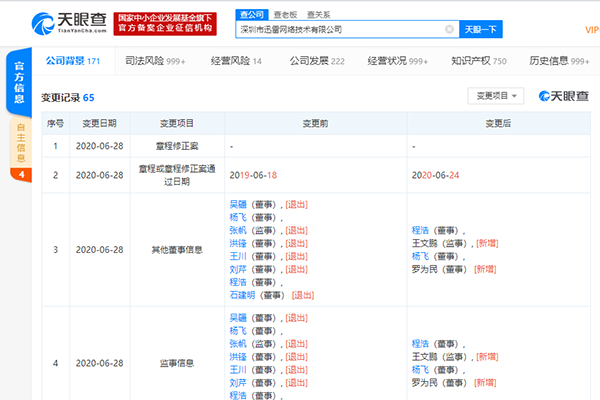Open the 知识产权 750 tab
The width and height of the screenshot is (600, 400).
coord(479,61)
